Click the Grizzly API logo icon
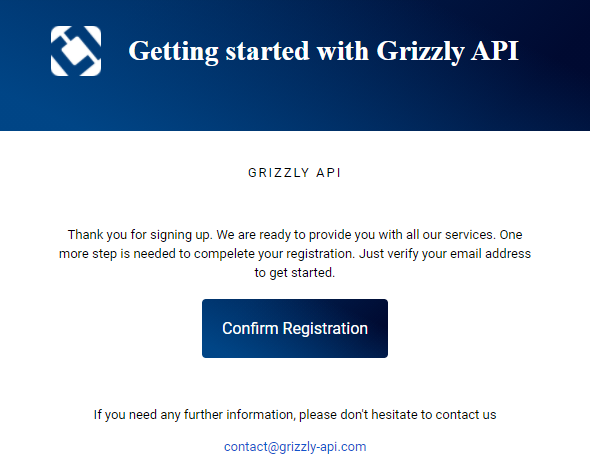This screenshot has height=464, width=590. pyautogui.click(x=76, y=51)
